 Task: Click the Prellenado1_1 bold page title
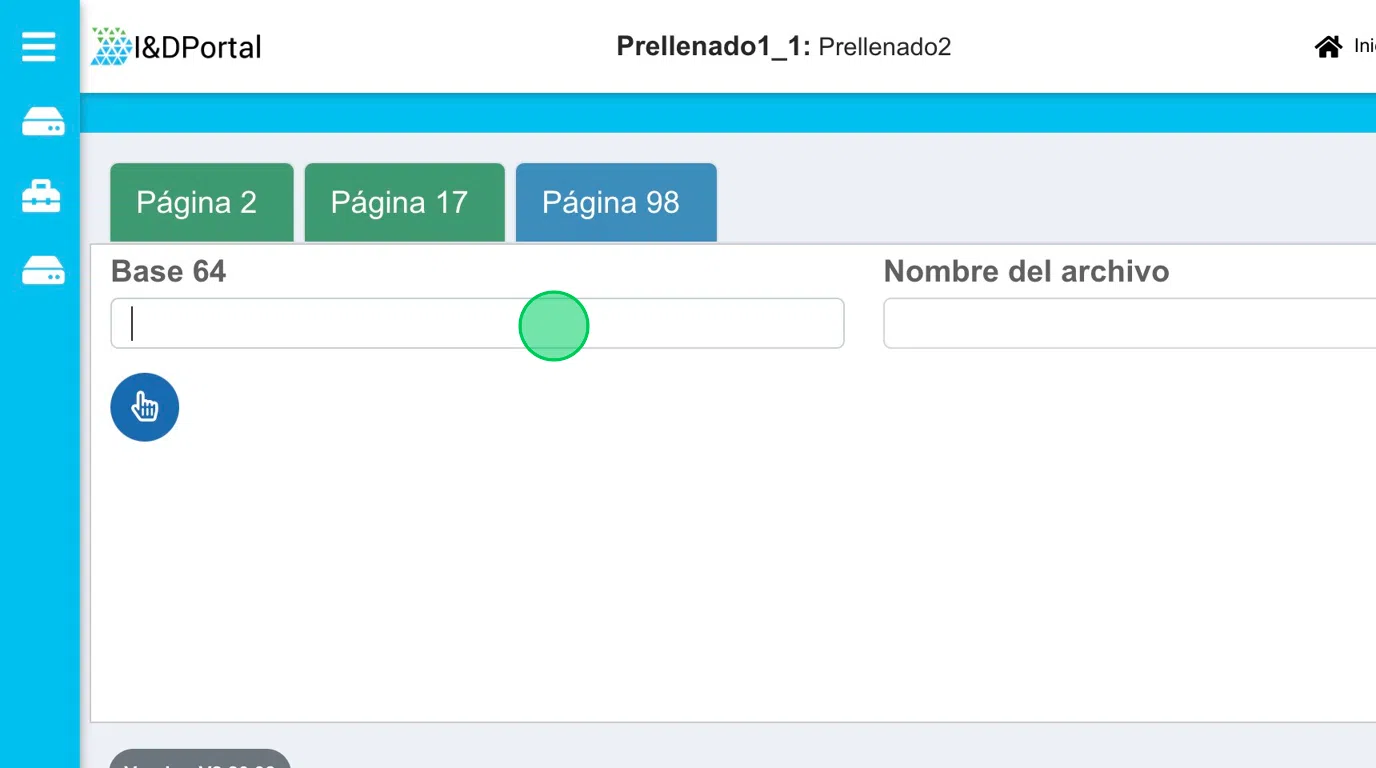tap(713, 46)
